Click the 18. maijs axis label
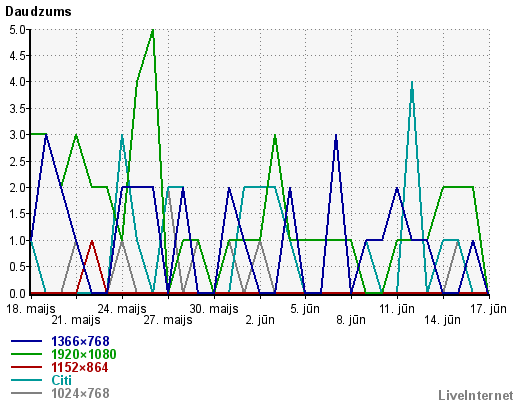This screenshot has height=405, width=520. click(31, 309)
